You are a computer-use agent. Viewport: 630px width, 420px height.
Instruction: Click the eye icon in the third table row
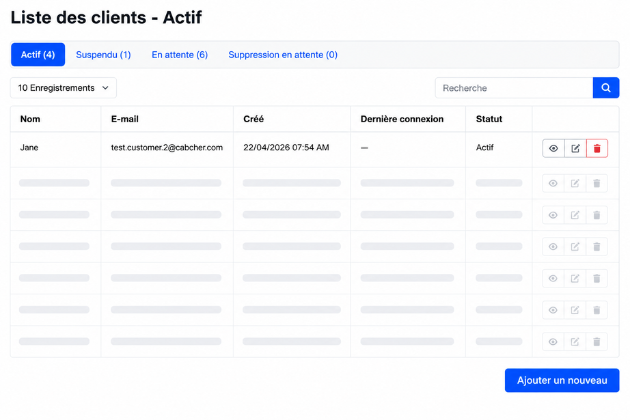coord(553,215)
